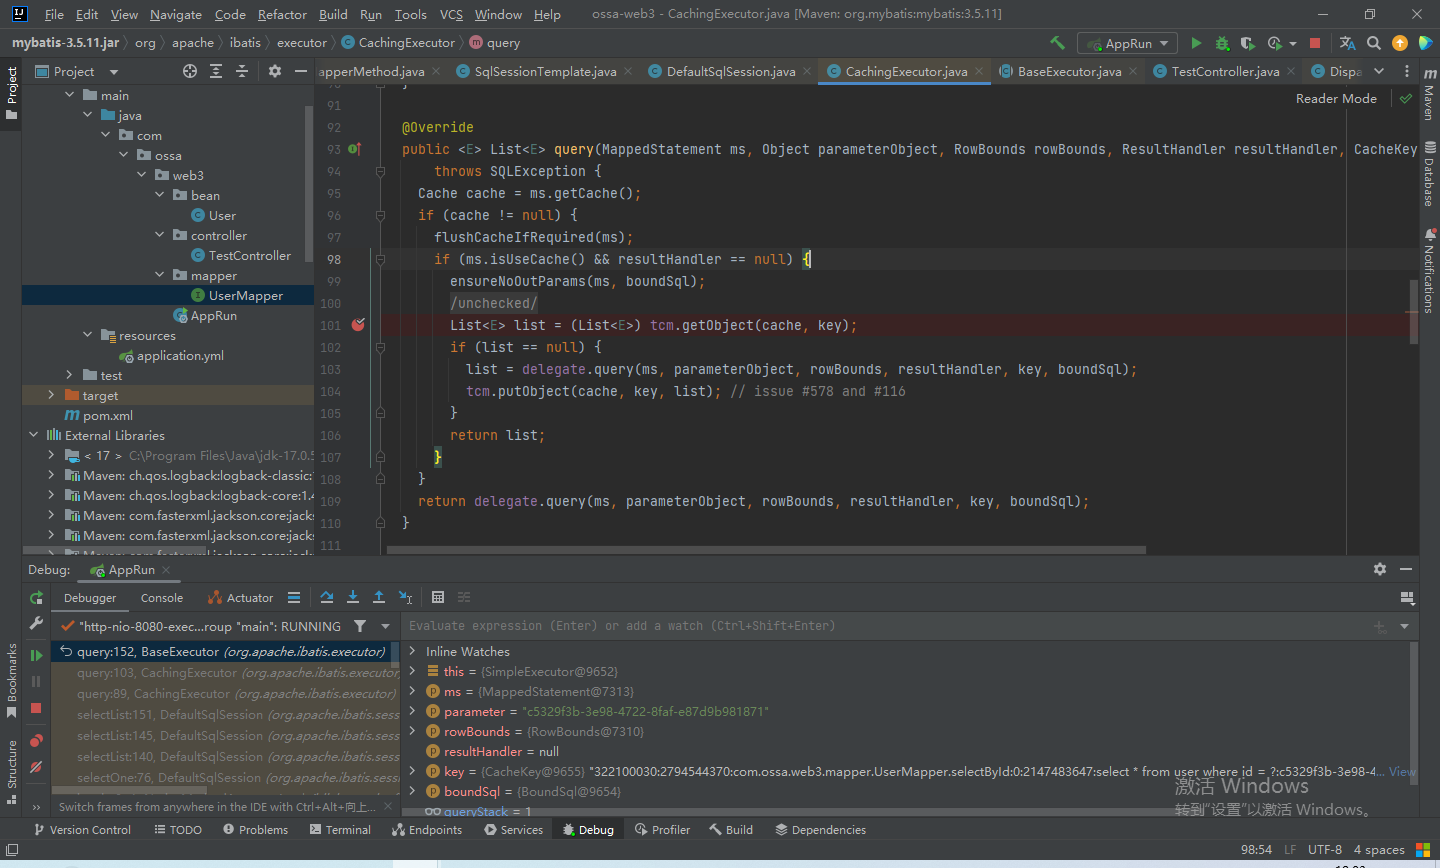Resume program in debugger sidebar
This screenshot has height=868, width=1440.
pyautogui.click(x=36, y=655)
